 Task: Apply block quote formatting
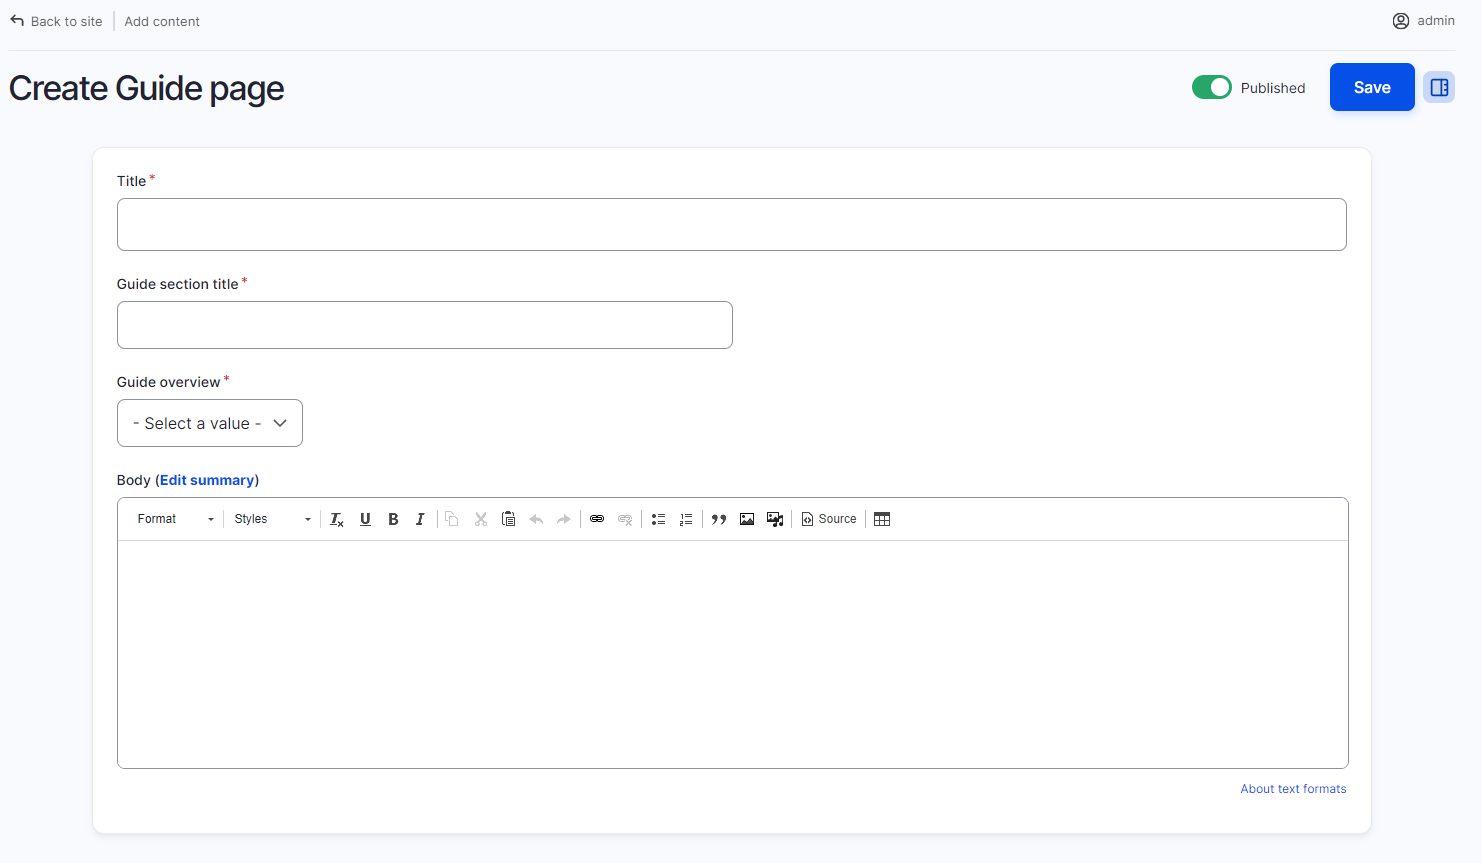719,519
